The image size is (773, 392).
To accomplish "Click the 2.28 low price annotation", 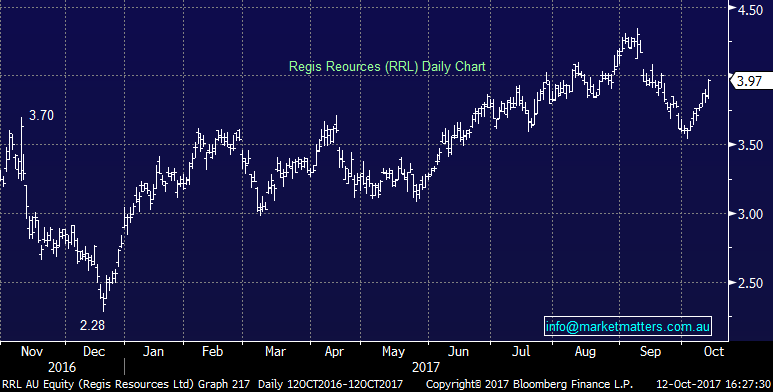I will pyautogui.click(x=93, y=325).
